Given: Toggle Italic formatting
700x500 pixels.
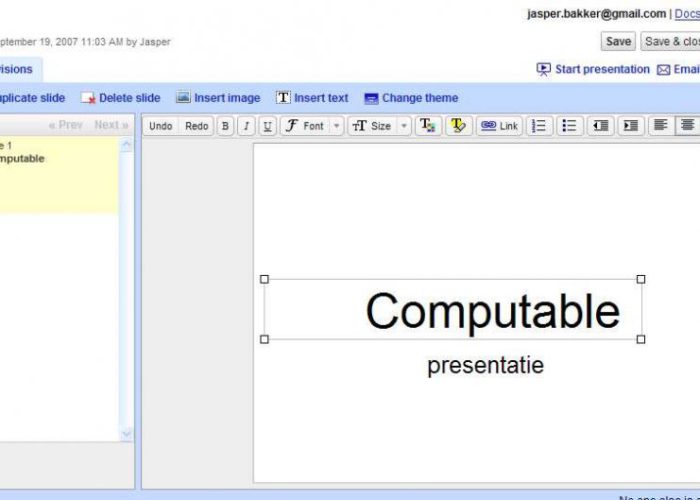Looking at the screenshot, I should click(246, 126).
